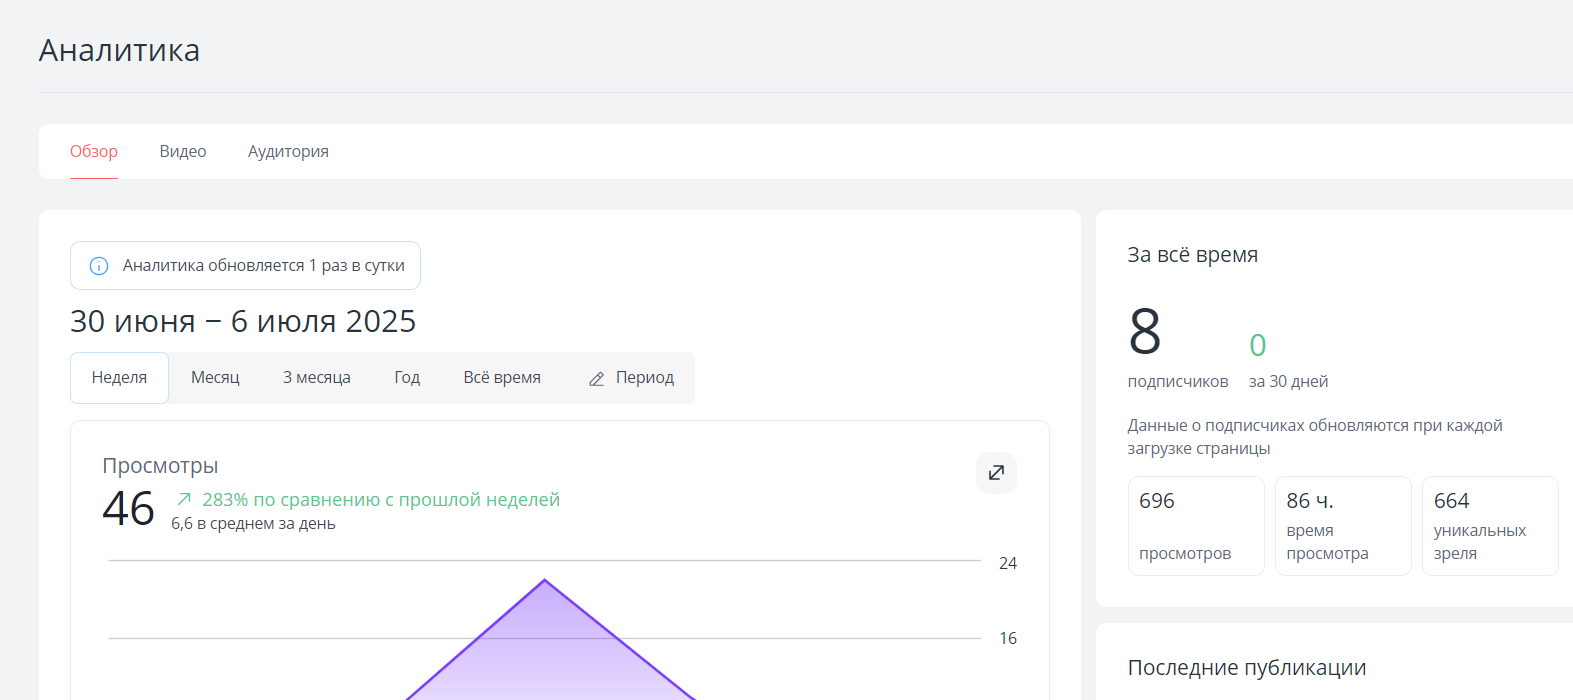This screenshot has width=1573, height=700.
Task: Click the 696 просмотров stat card
Action: [1196, 526]
